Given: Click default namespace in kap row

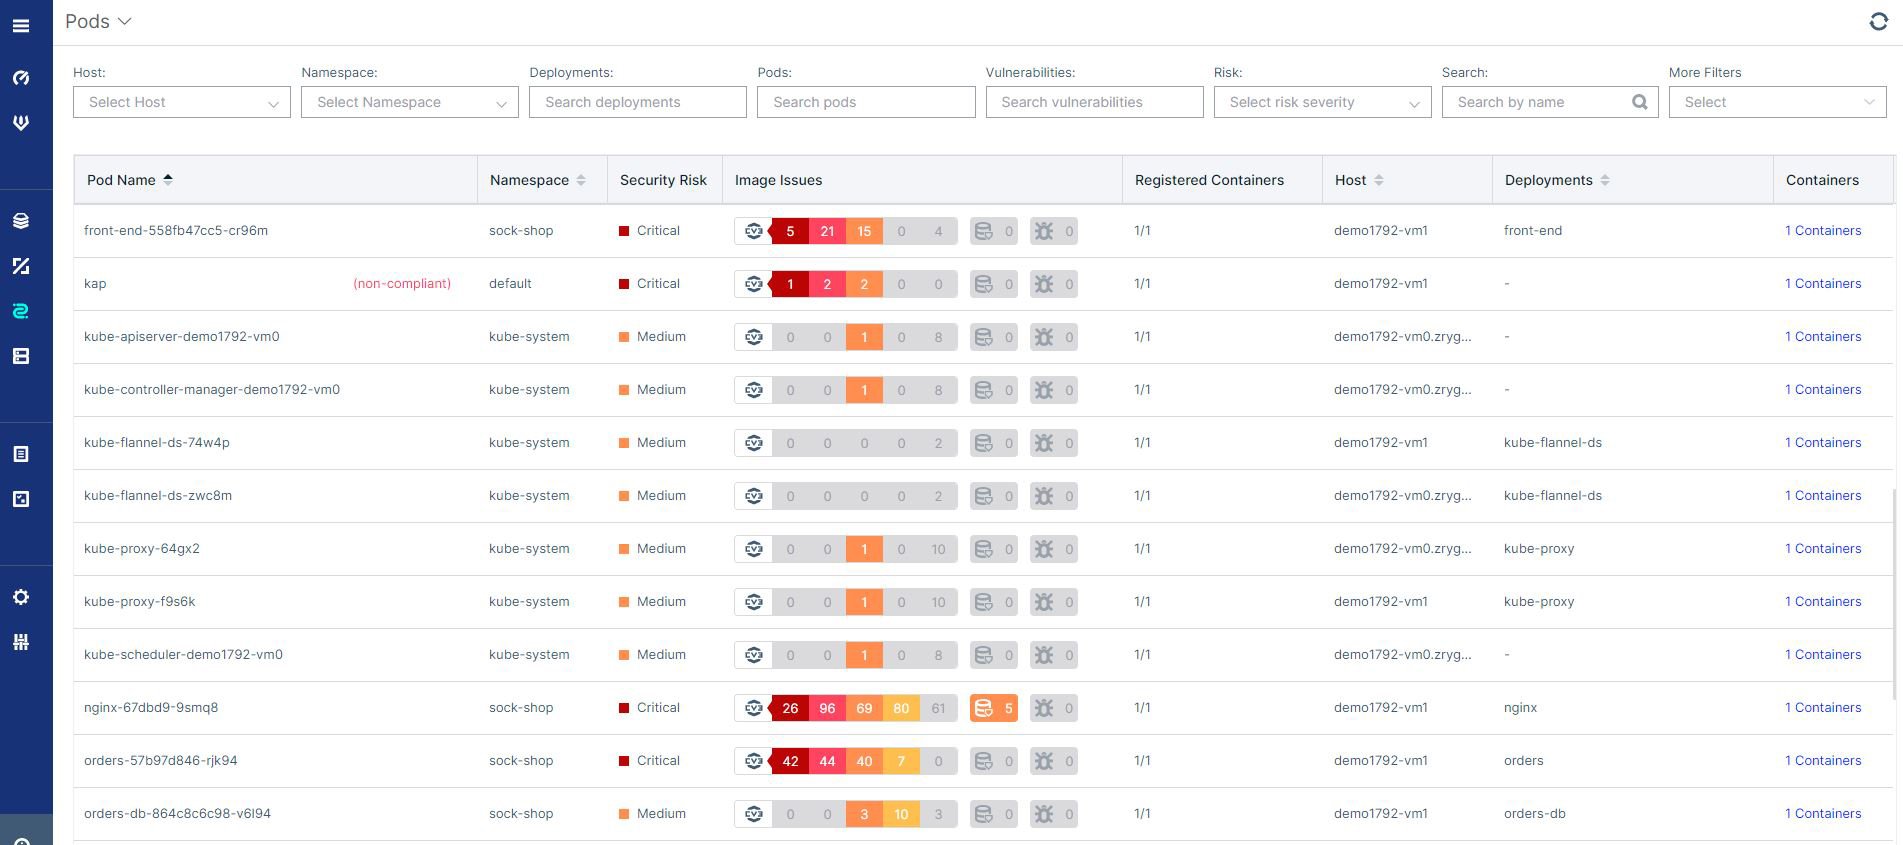Looking at the screenshot, I should [x=510, y=284].
